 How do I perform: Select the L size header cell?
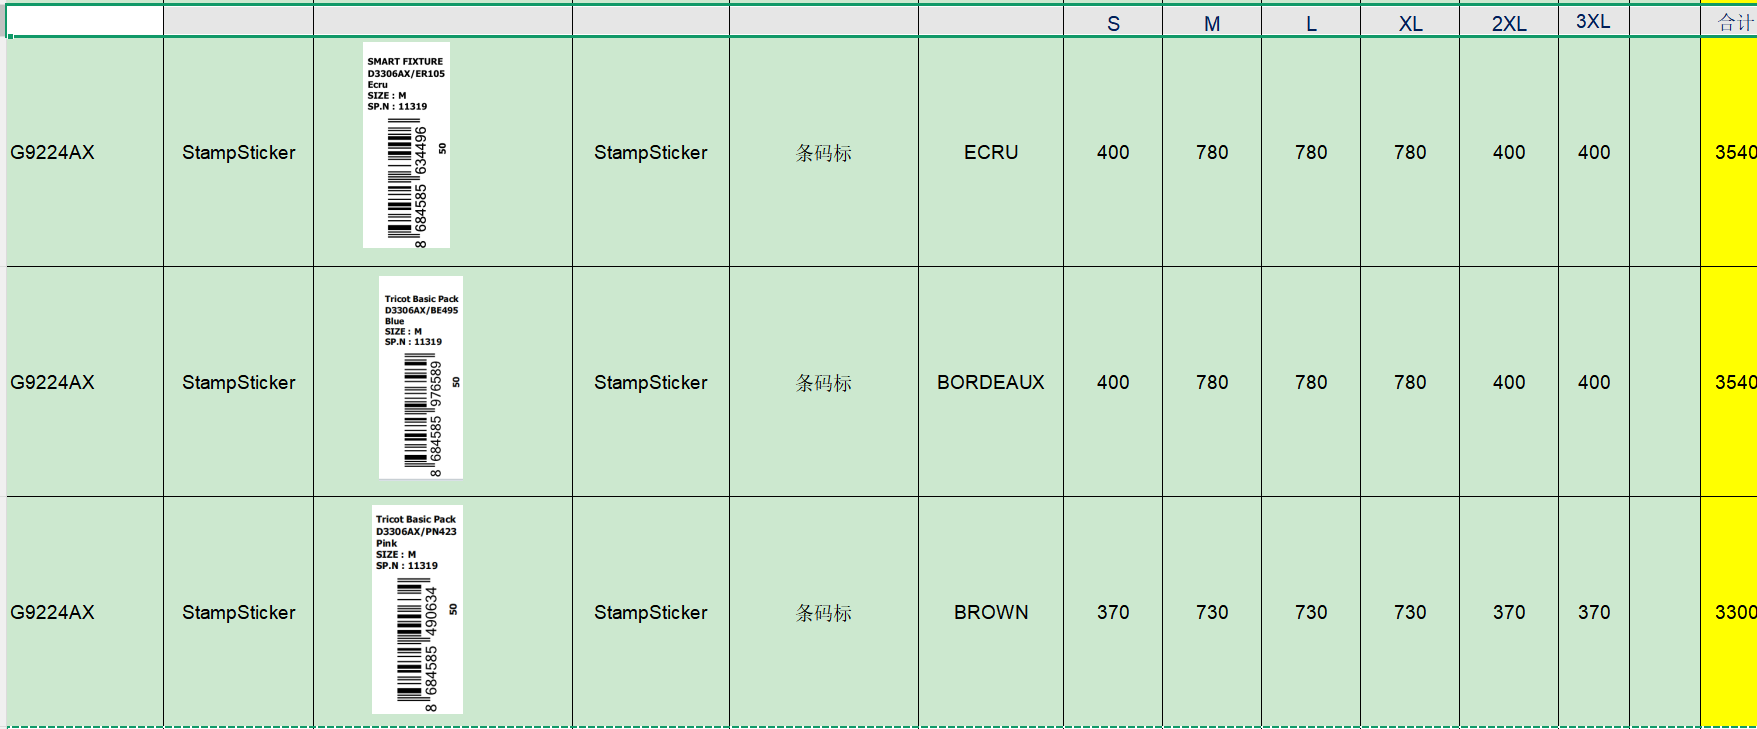click(1310, 23)
